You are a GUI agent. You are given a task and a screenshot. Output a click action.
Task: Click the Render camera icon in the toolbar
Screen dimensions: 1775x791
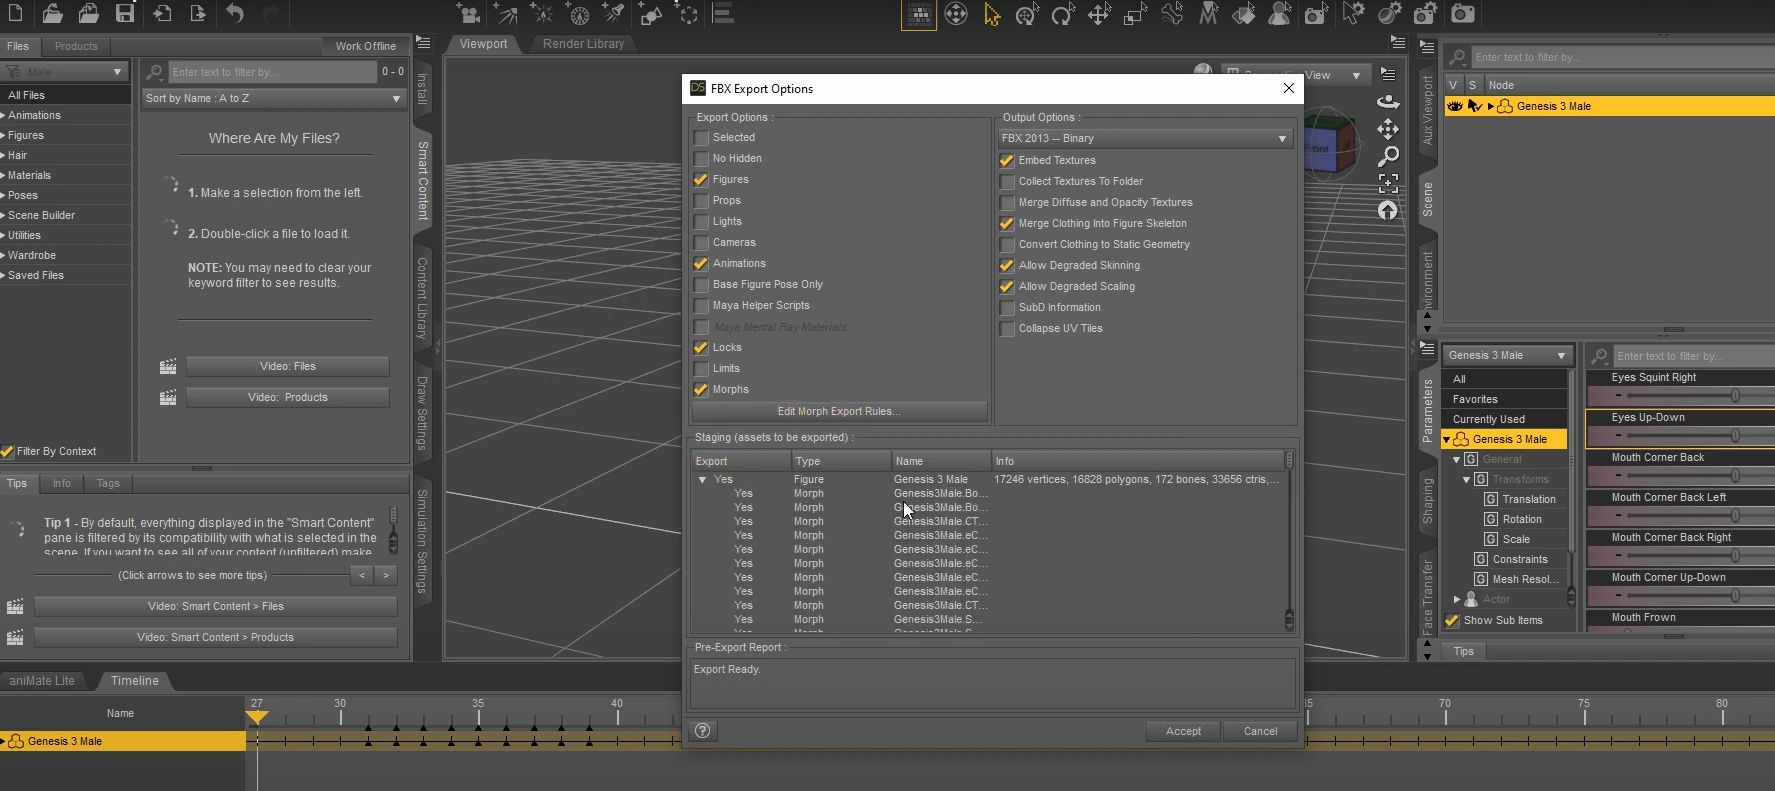1462,14
